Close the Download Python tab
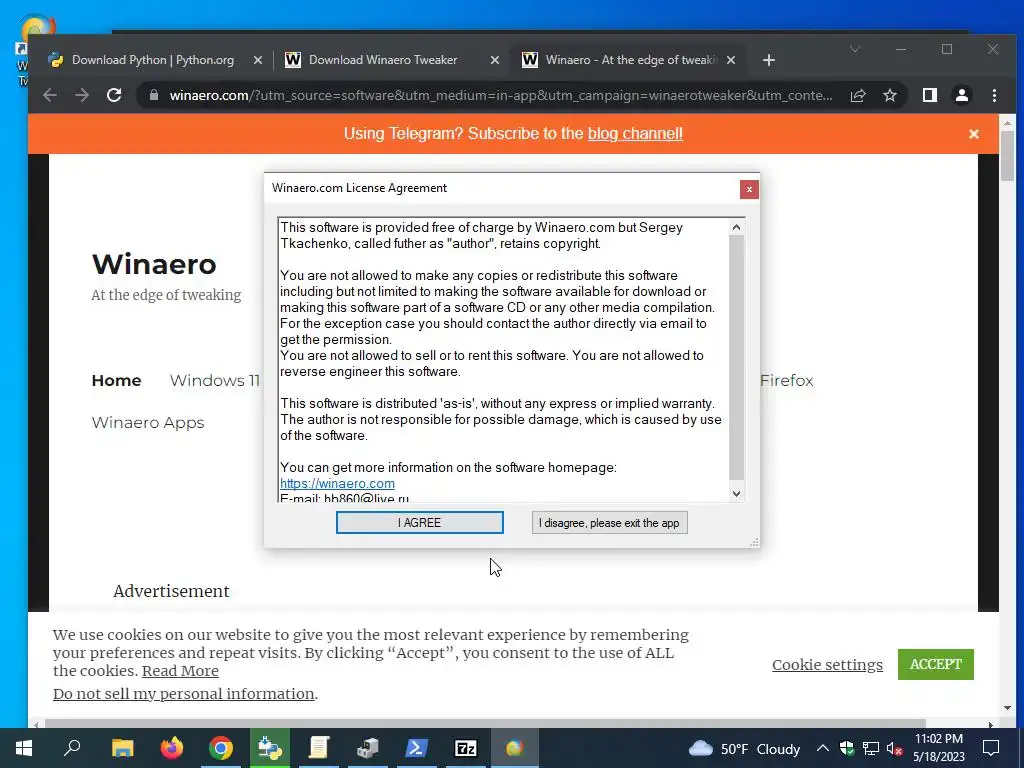1024x768 pixels. 258,60
